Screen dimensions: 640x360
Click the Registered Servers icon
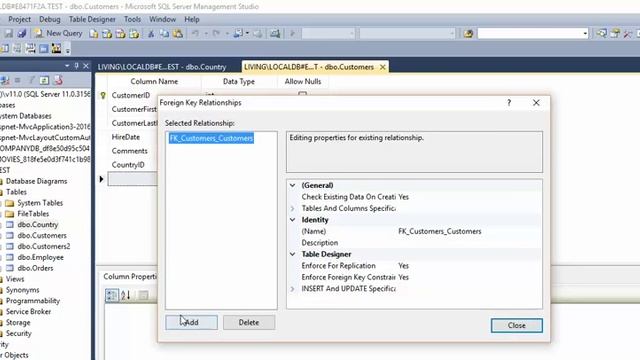click(601, 33)
